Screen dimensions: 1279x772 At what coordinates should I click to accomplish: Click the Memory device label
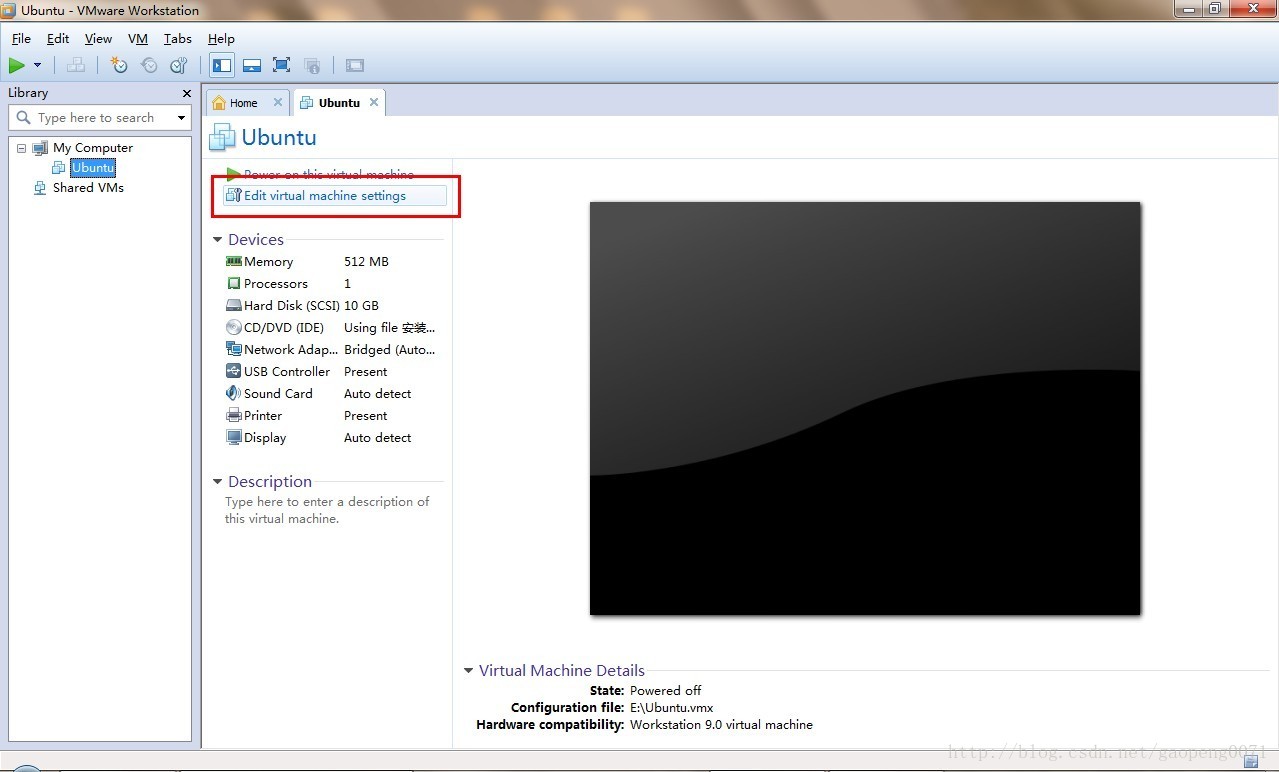click(269, 262)
